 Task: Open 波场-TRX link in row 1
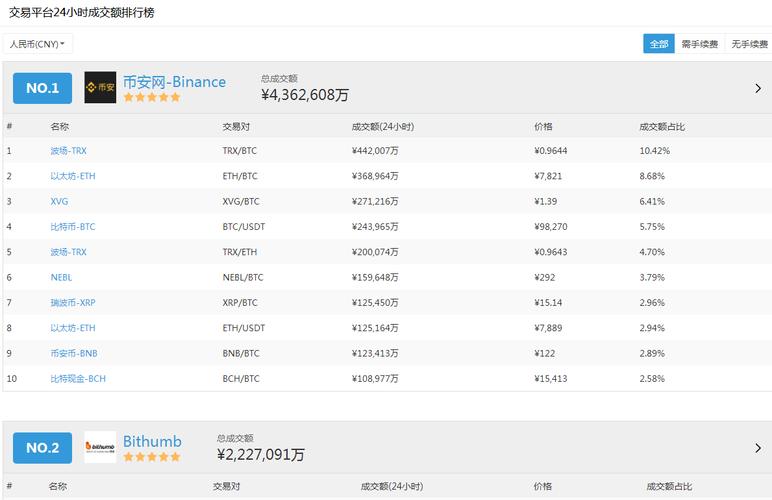click(68, 151)
